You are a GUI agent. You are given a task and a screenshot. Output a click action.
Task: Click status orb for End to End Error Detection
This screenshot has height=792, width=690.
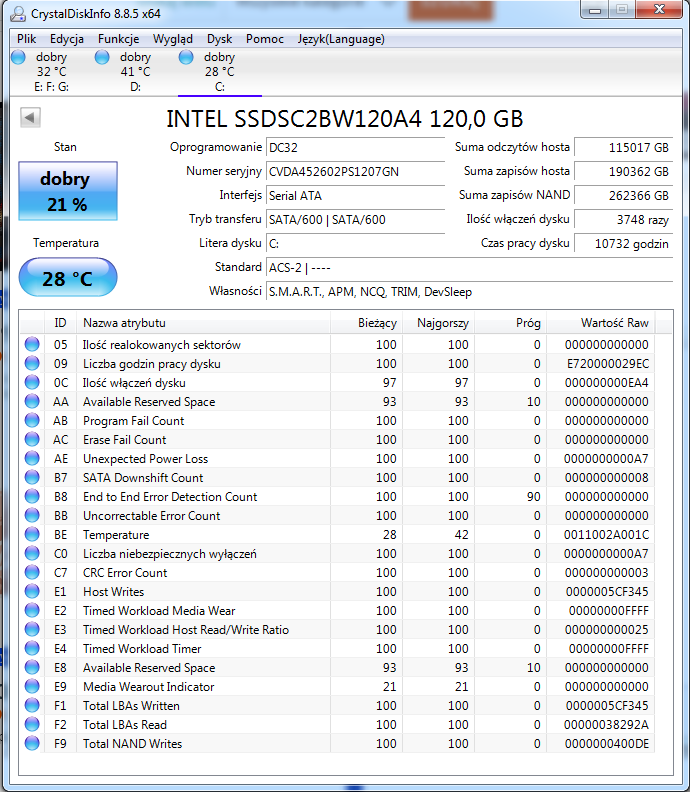coord(32,496)
